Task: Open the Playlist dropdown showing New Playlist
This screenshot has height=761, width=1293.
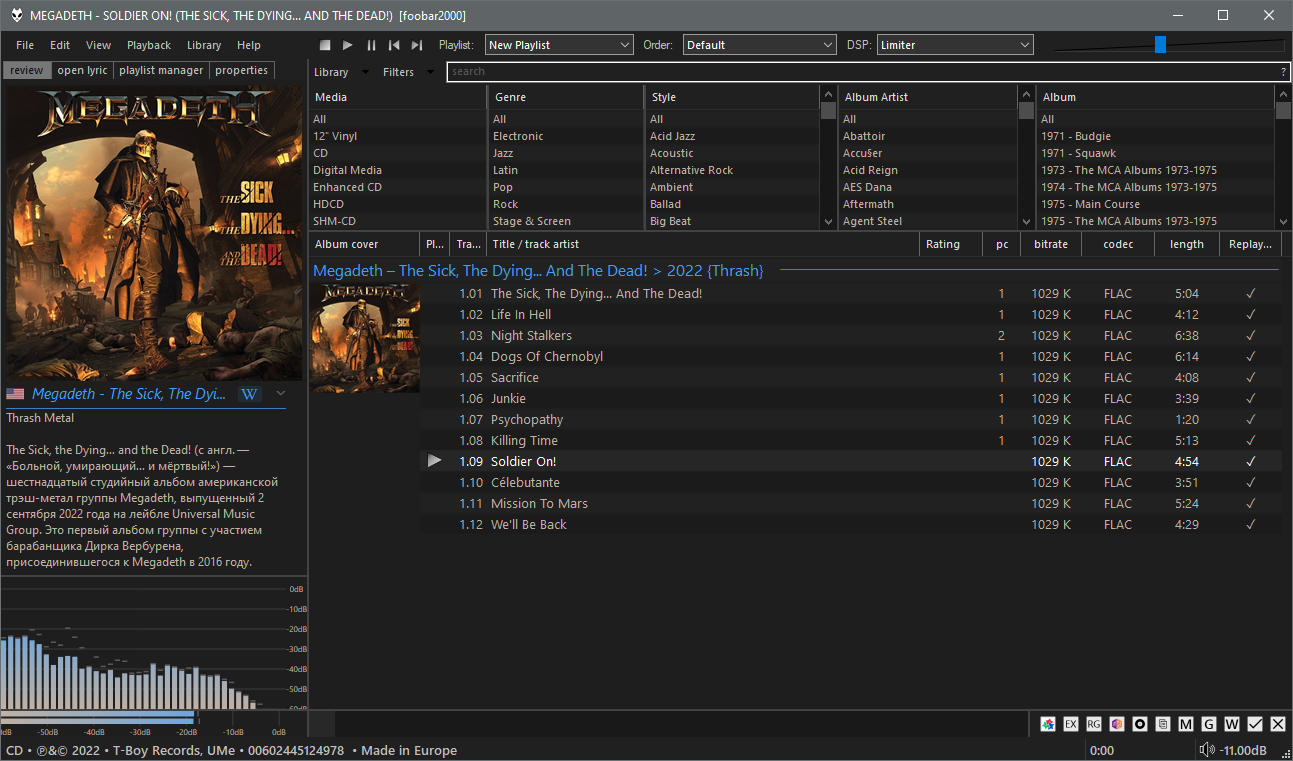Action: coord(559,45)
